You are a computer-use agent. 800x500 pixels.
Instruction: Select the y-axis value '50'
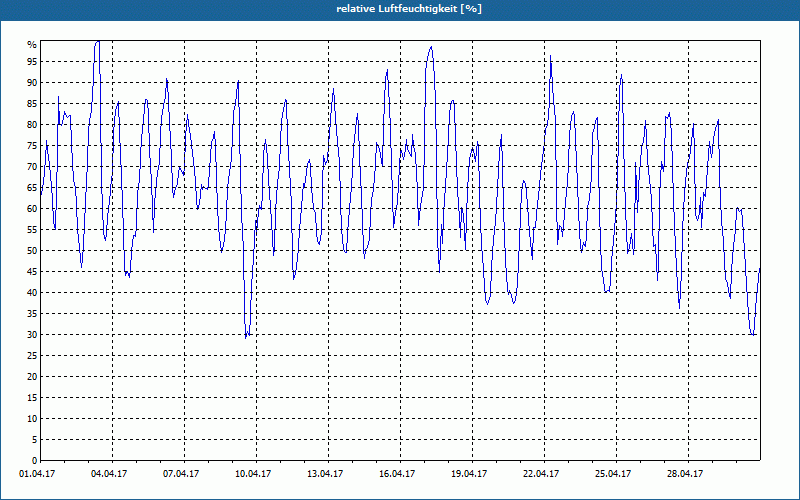(32, 251)
